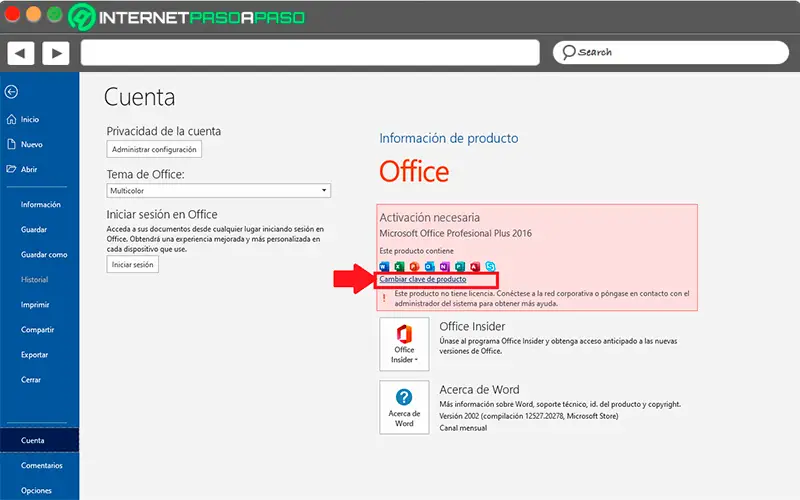The height and width of the screenshot is (500, 800).
Task: Click the Office Insider heading text
Action: pos(472,327)
